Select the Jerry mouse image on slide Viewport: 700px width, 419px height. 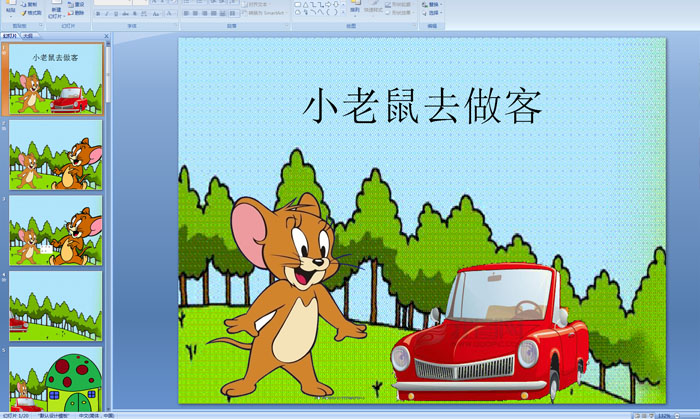(x=288, y=297)
